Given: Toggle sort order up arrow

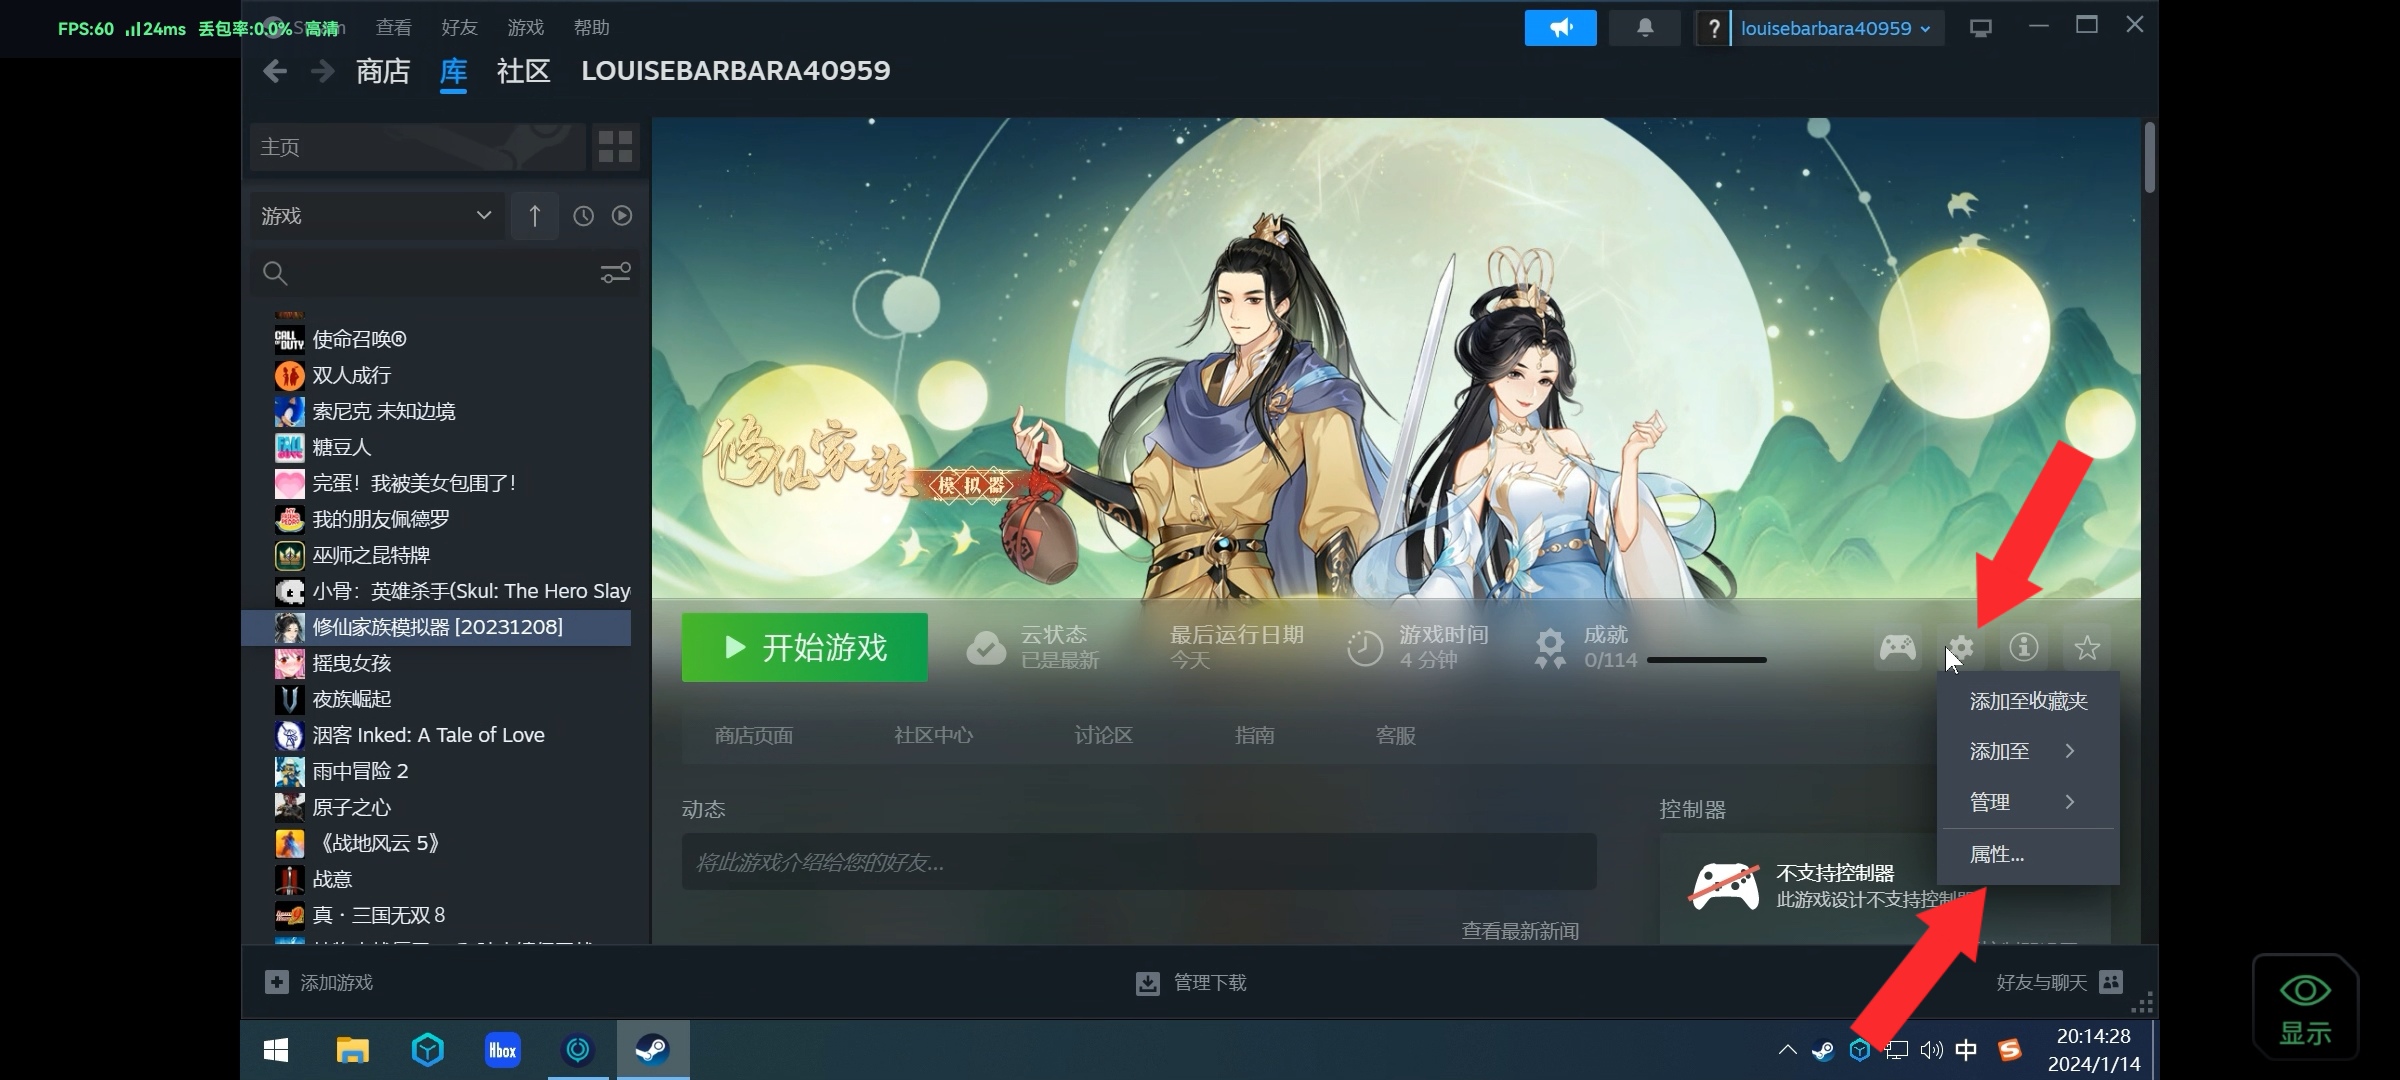Looking at the screenshot, I should [535, 216].
